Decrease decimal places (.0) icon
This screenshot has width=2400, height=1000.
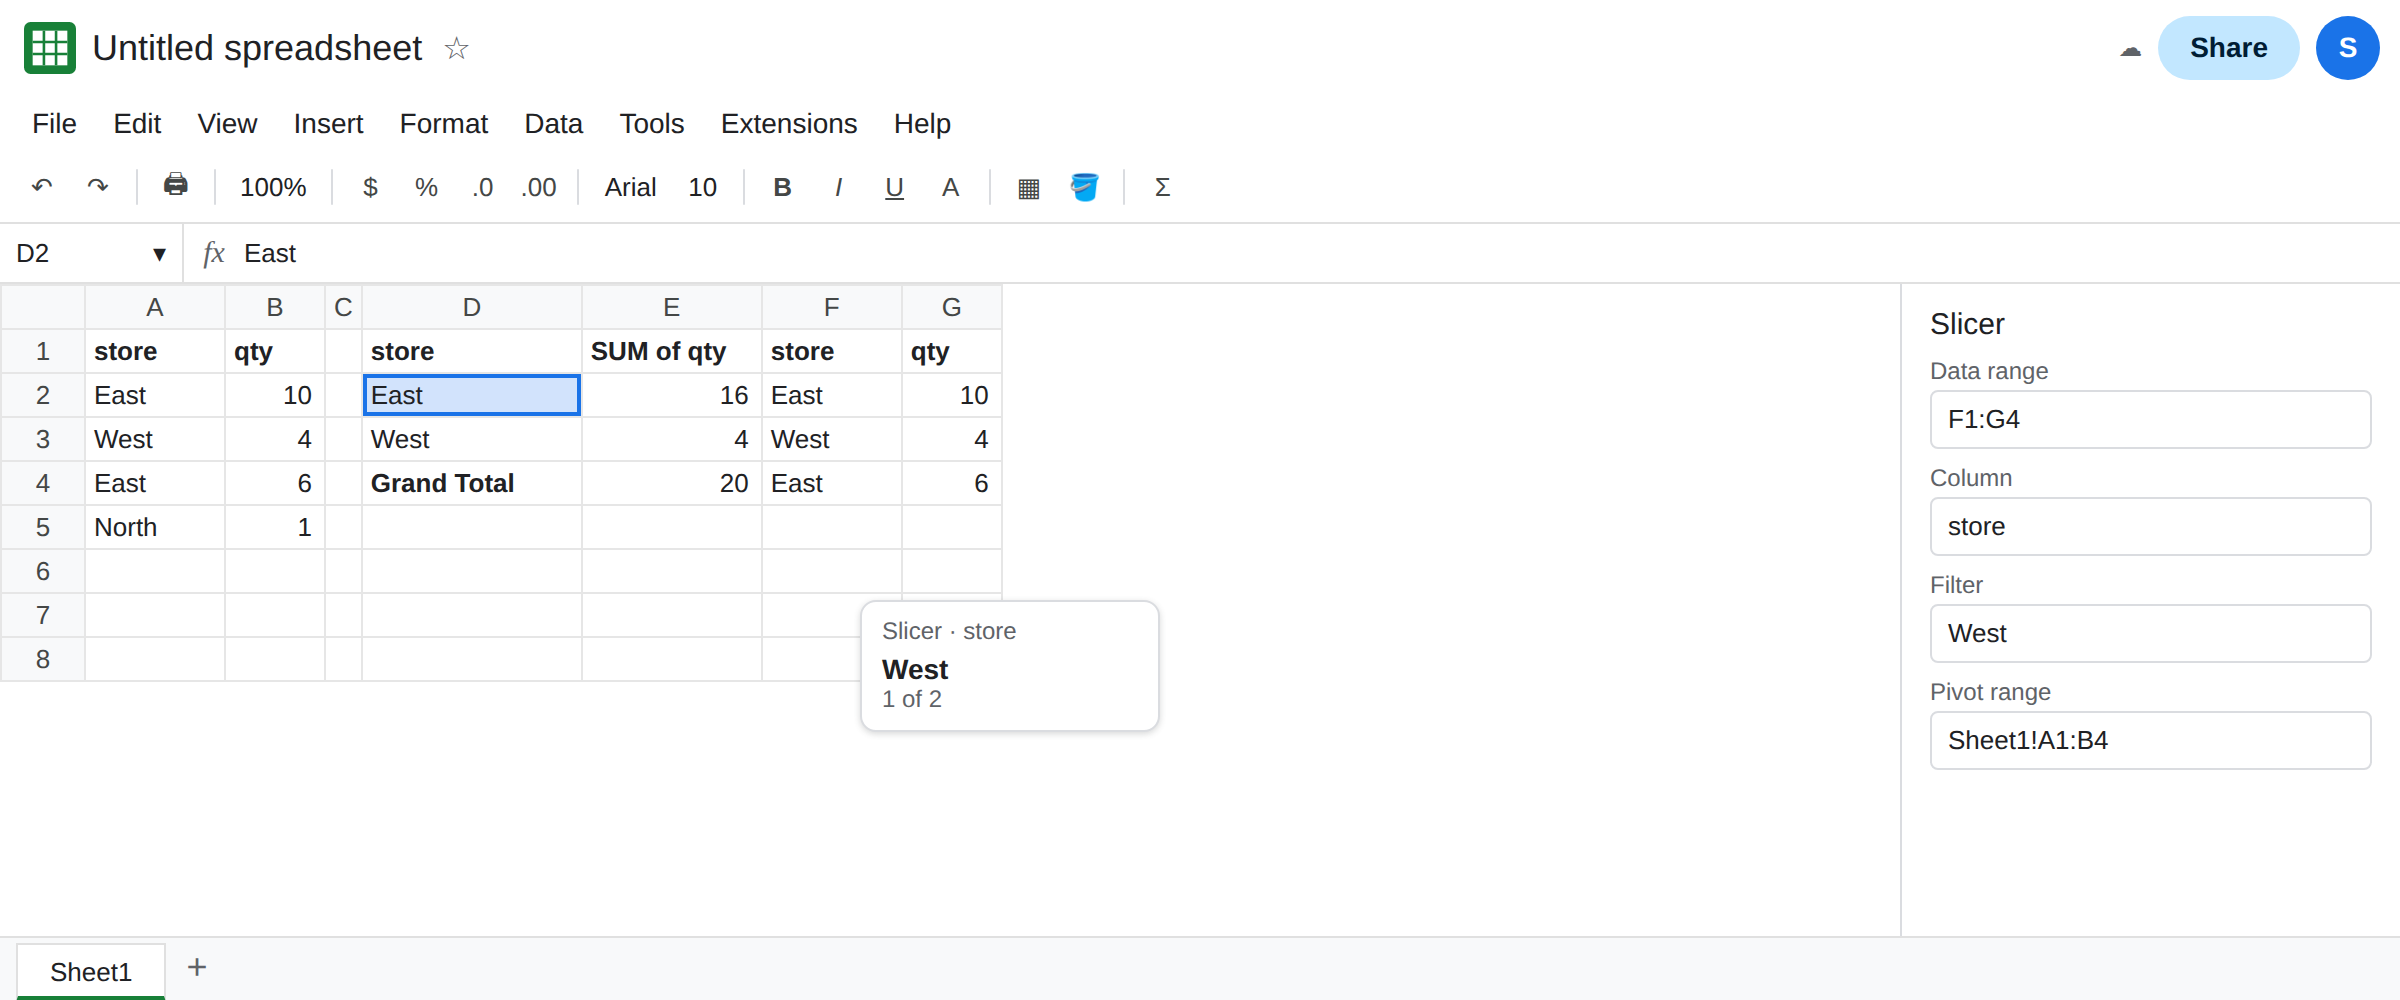coord(483,187)
